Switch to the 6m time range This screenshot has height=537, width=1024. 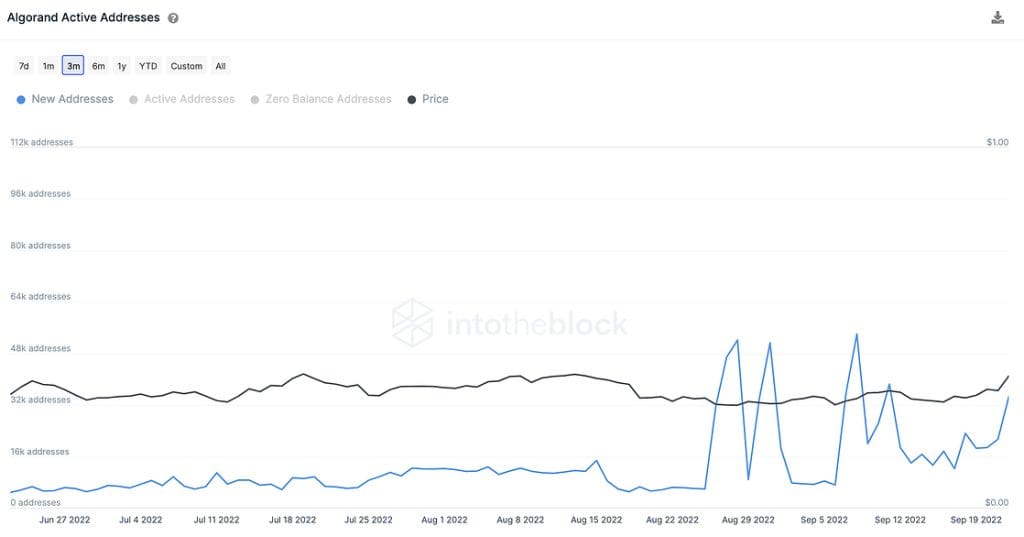tap(98, 66)
